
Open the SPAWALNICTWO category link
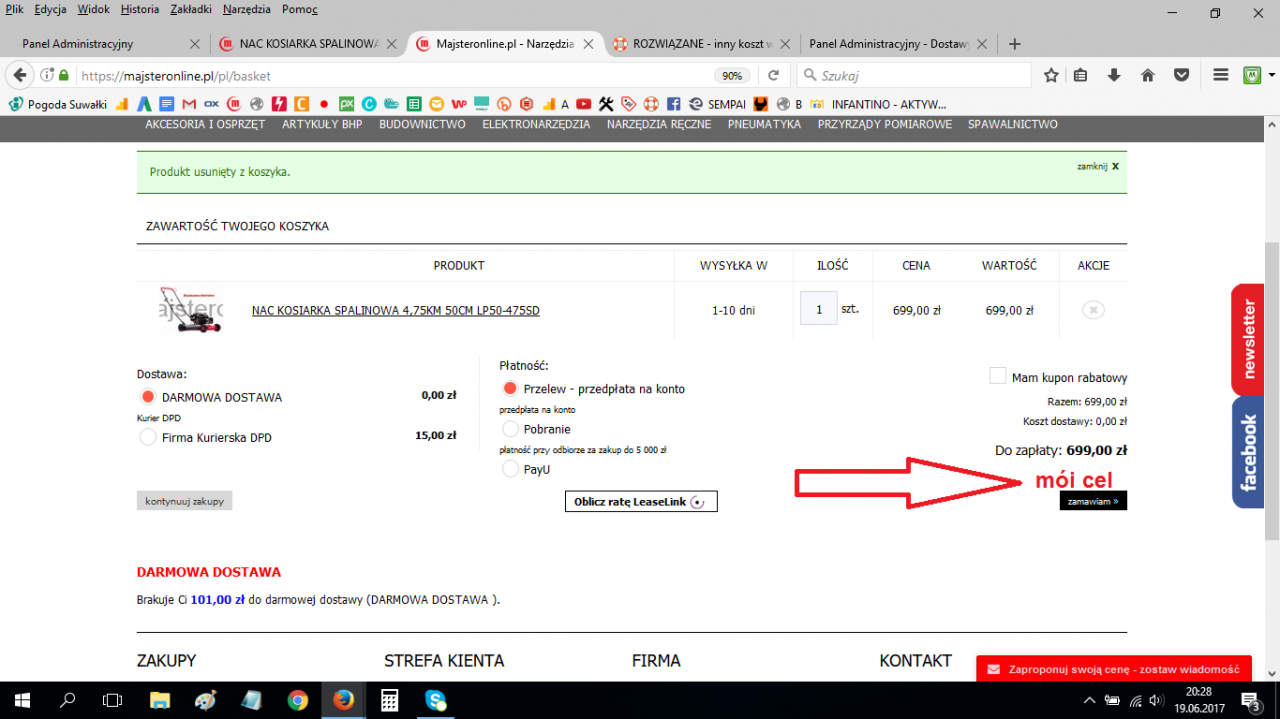coord(1012,124)
